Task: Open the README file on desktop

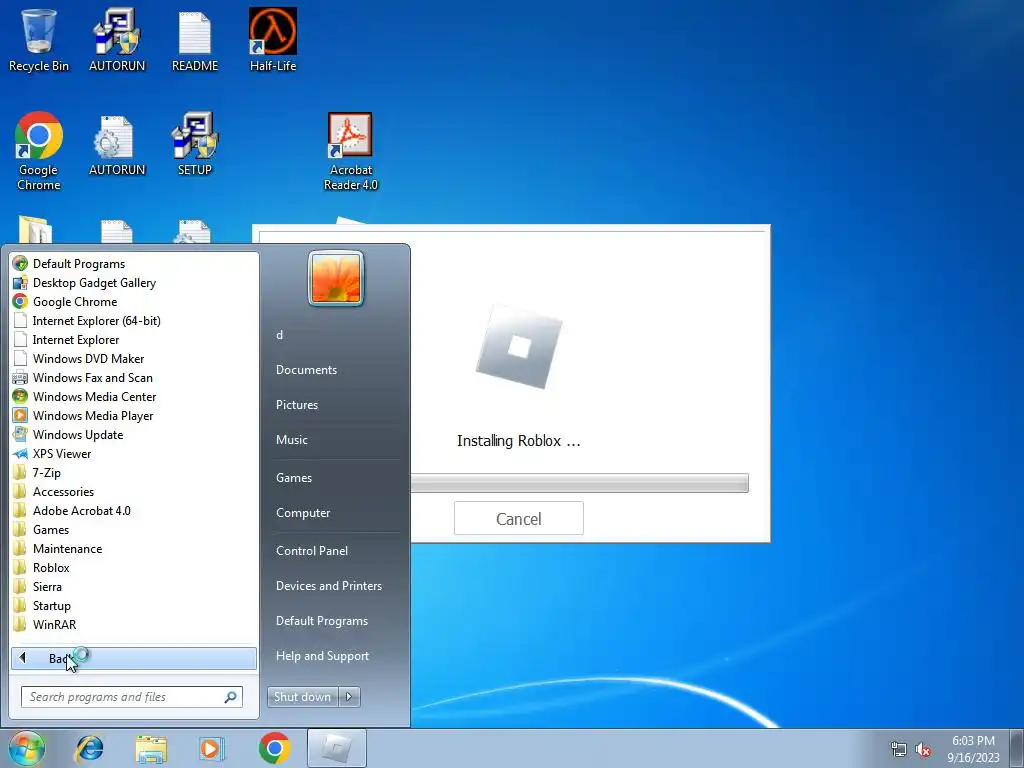Action: pos(195,39)
